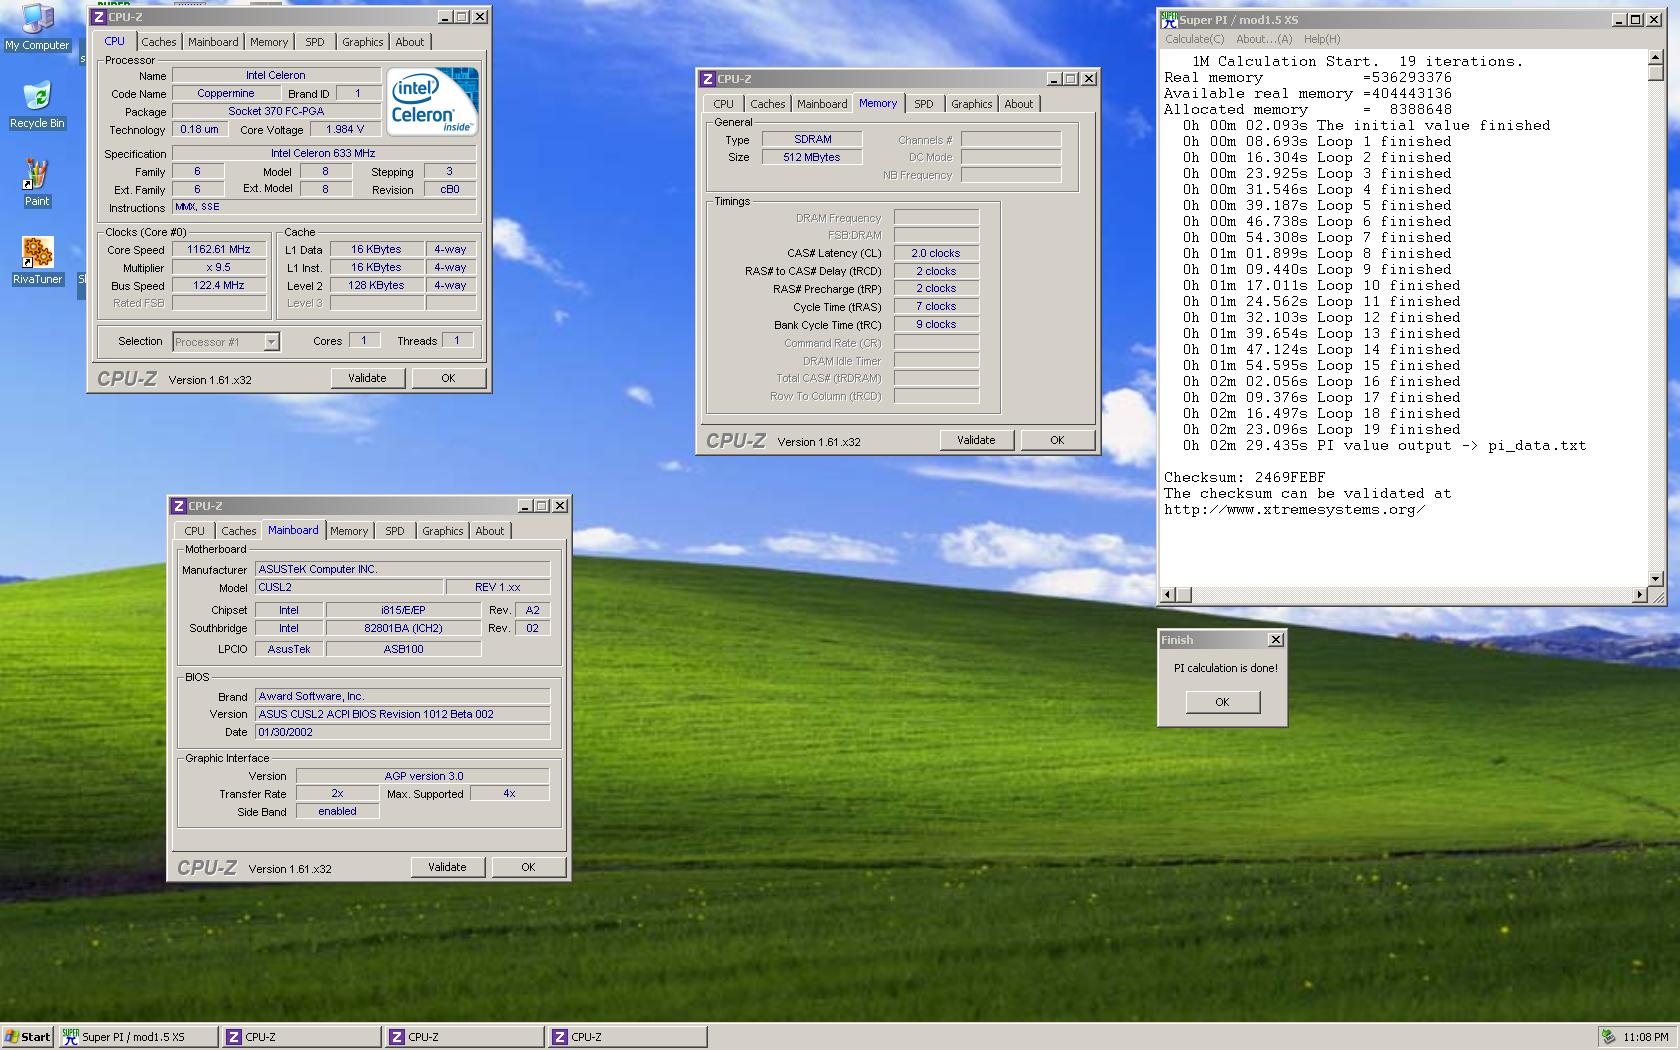
Task: Click the memory Size value 512 MBytes
Action: point(812,158)
